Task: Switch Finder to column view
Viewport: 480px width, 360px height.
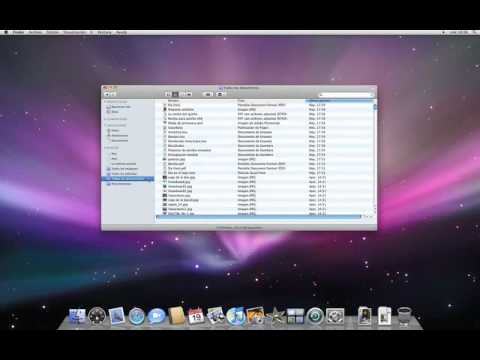Action: (x=182, y=95)
